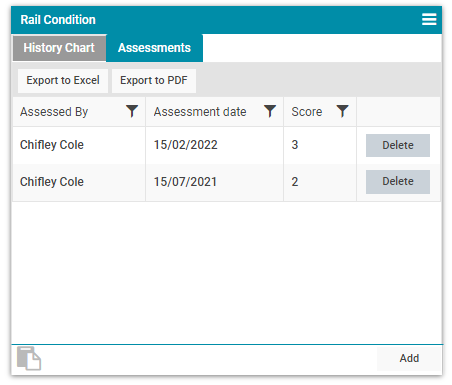
Task: Delete the 15/07/2021 assessment
Action: pos(398,182)
